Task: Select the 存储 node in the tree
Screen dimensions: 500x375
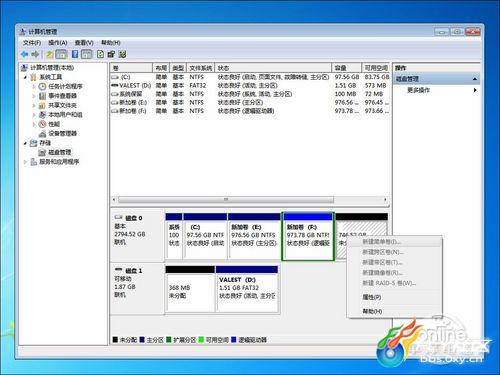Action: click(x=45, y=143)
